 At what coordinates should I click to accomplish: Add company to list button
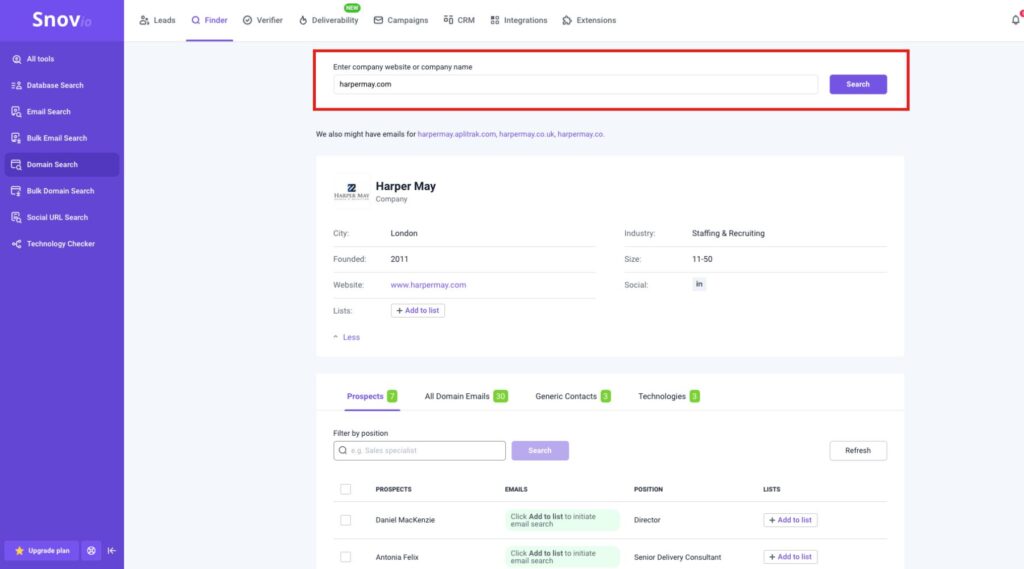click(x=418, y=310)
